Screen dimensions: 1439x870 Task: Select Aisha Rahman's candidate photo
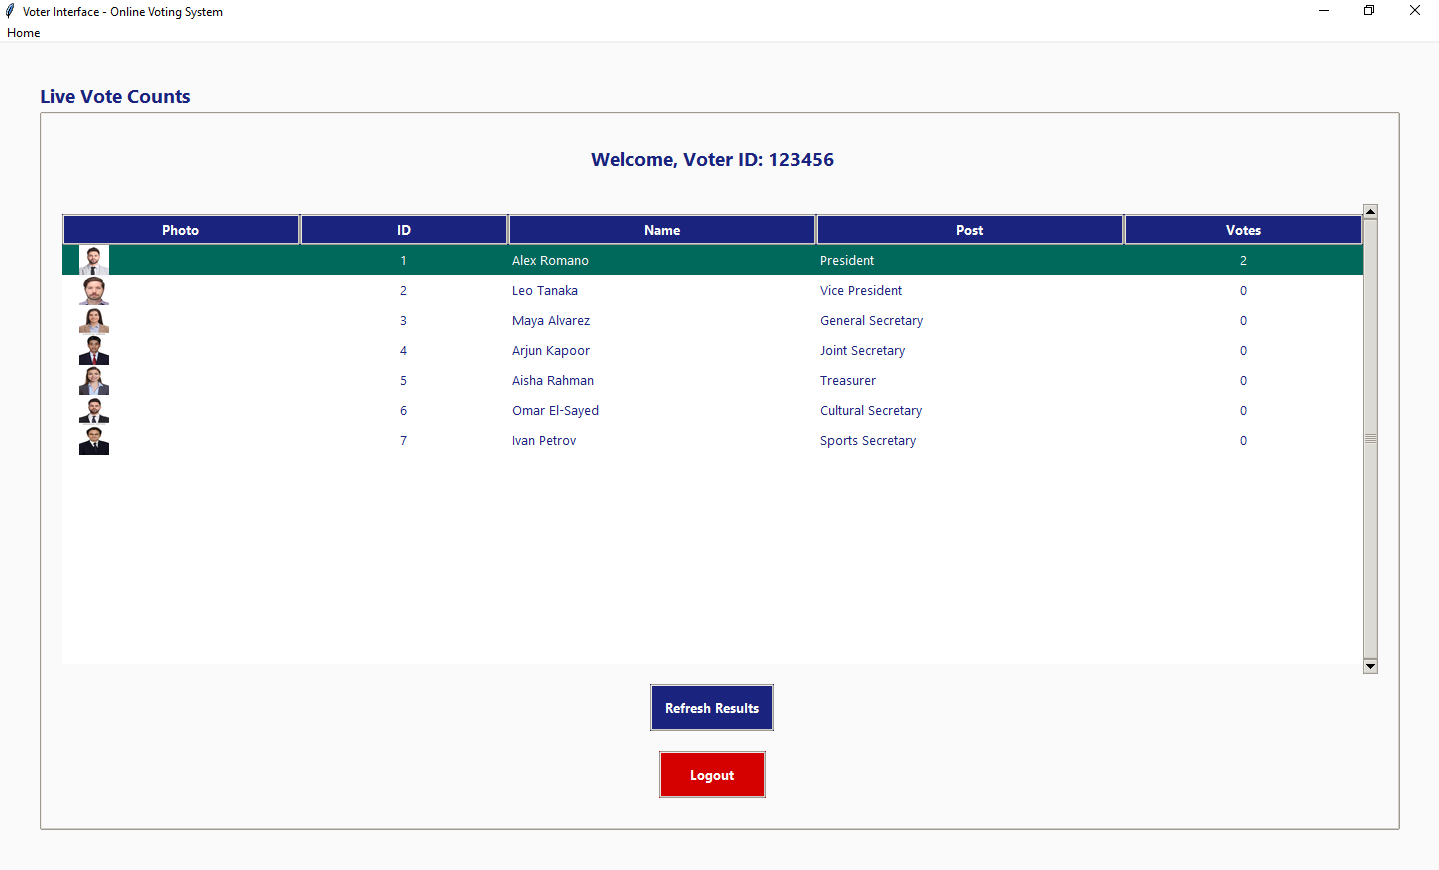click(x=93, y=381)
